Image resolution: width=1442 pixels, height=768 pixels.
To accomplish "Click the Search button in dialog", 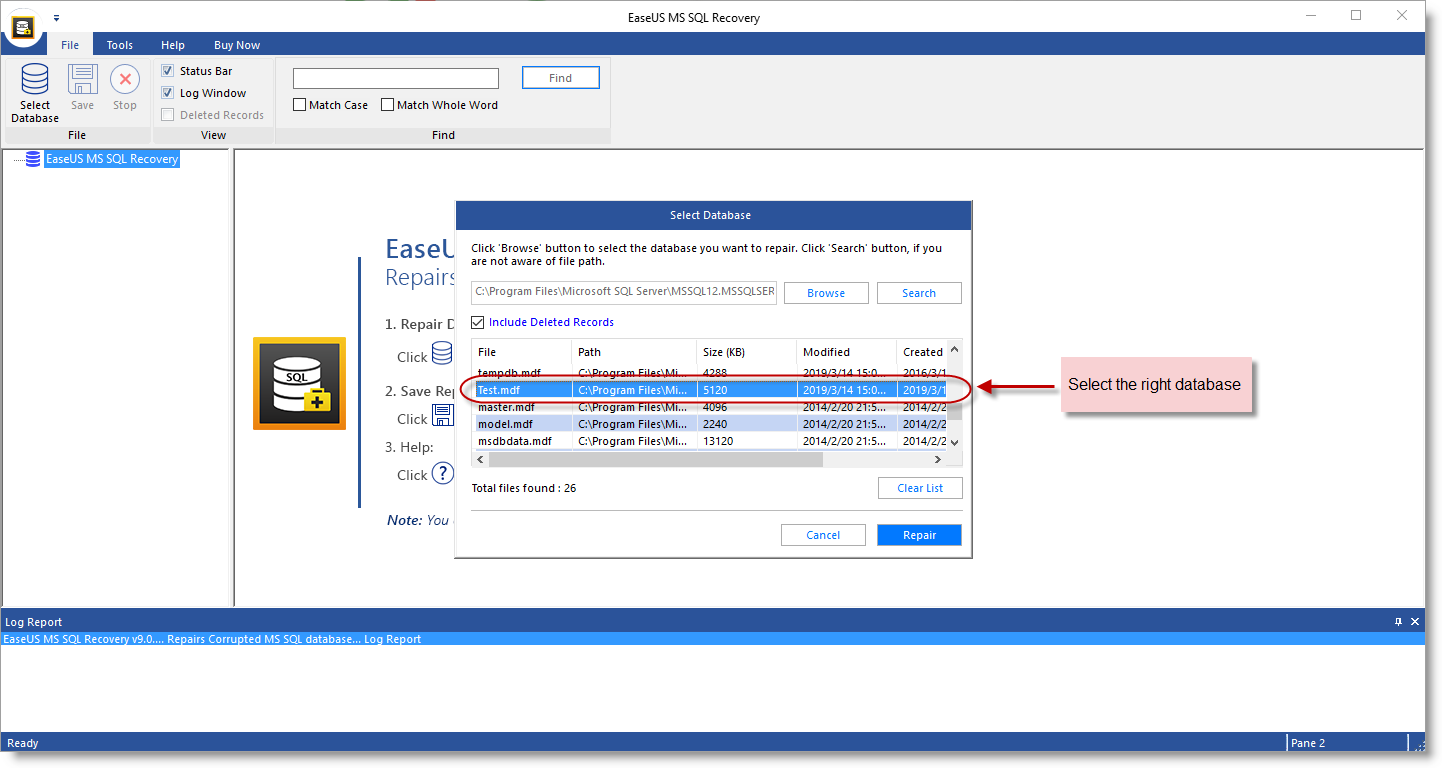I will (919, 293).
